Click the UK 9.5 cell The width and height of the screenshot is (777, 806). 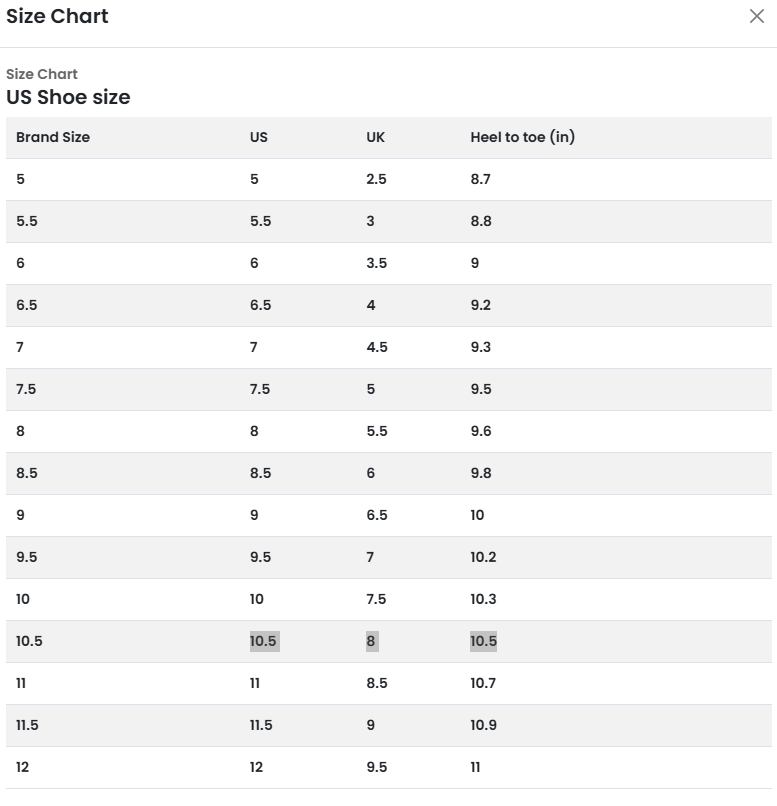pos(377,767)
